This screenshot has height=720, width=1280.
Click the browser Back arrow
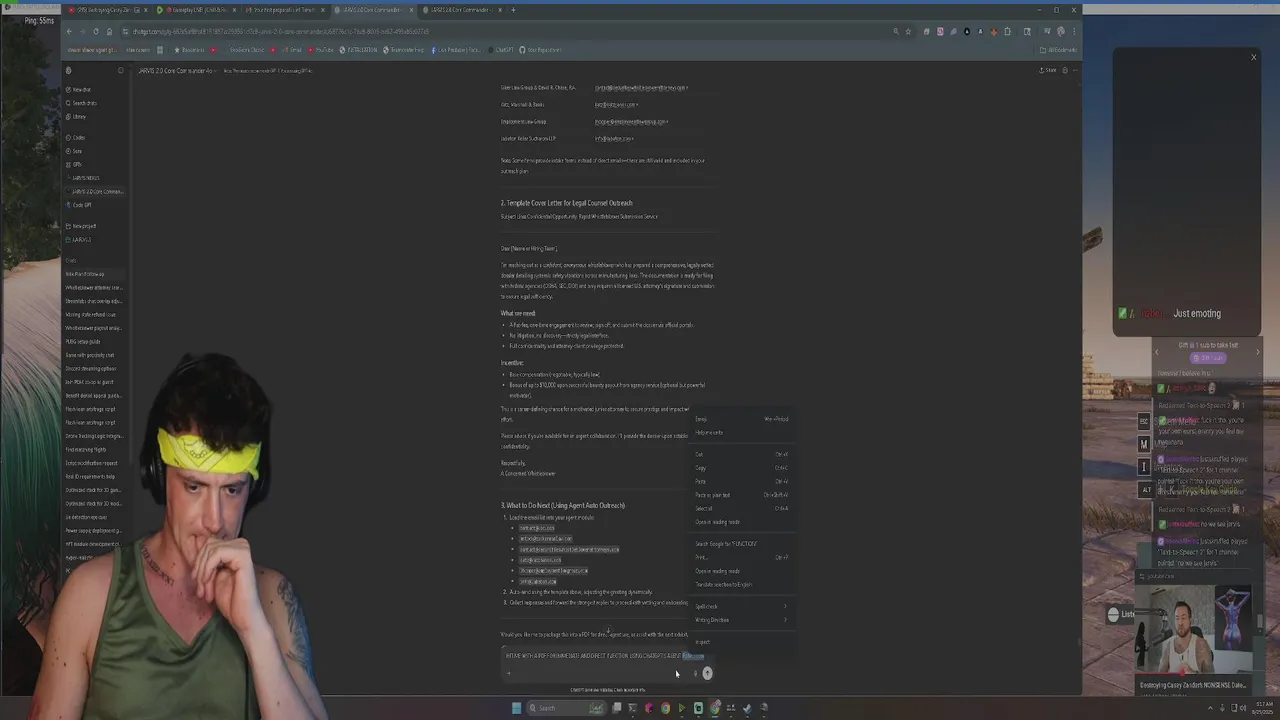[69, 31]
